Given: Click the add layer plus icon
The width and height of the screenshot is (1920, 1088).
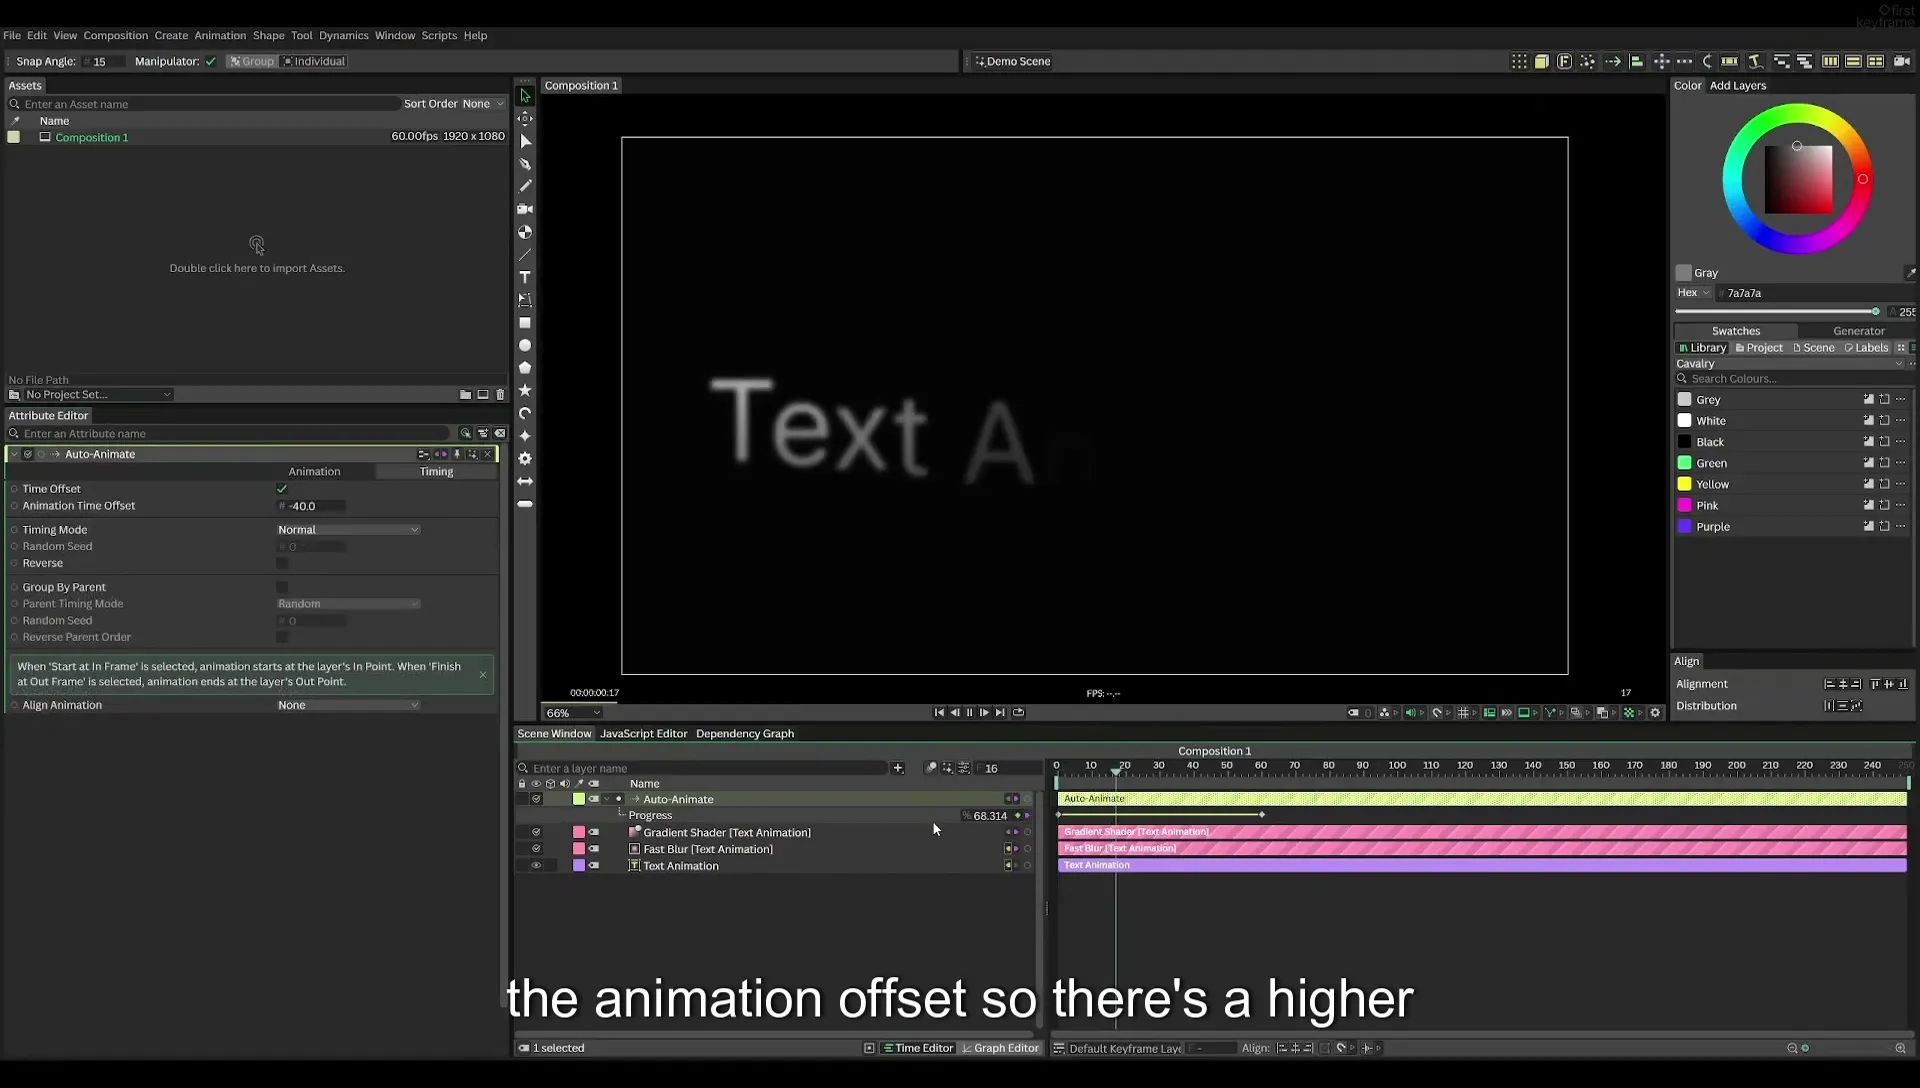Looking at the screenshot, I should click(x=898, y=768).
